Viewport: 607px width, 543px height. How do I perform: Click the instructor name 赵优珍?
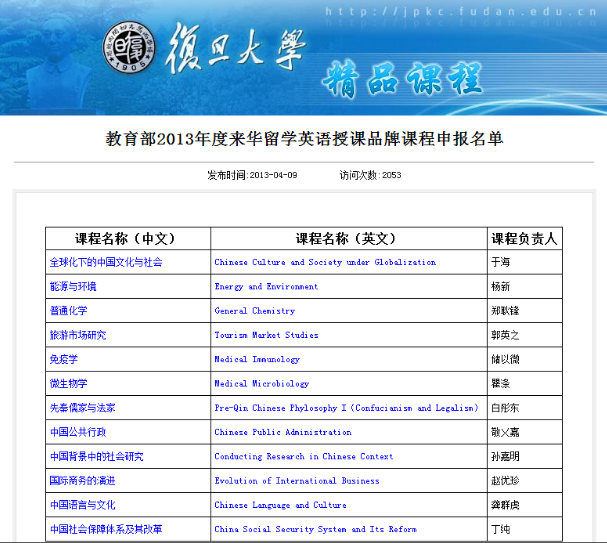[505, 481]
